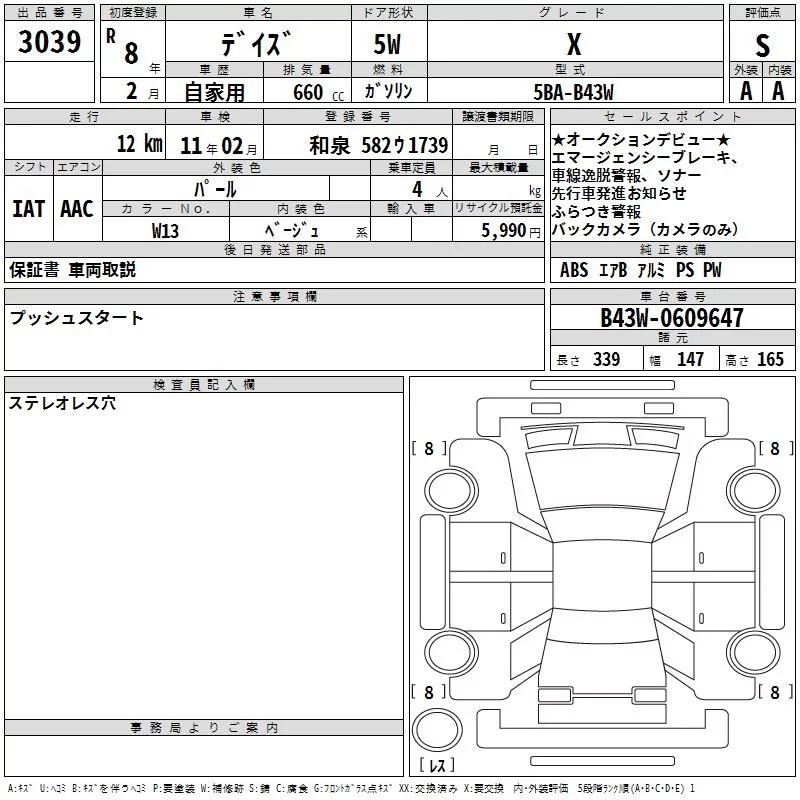Click the width value 147
The width and height of the screenshot is (800, 800).
point(690,359)
